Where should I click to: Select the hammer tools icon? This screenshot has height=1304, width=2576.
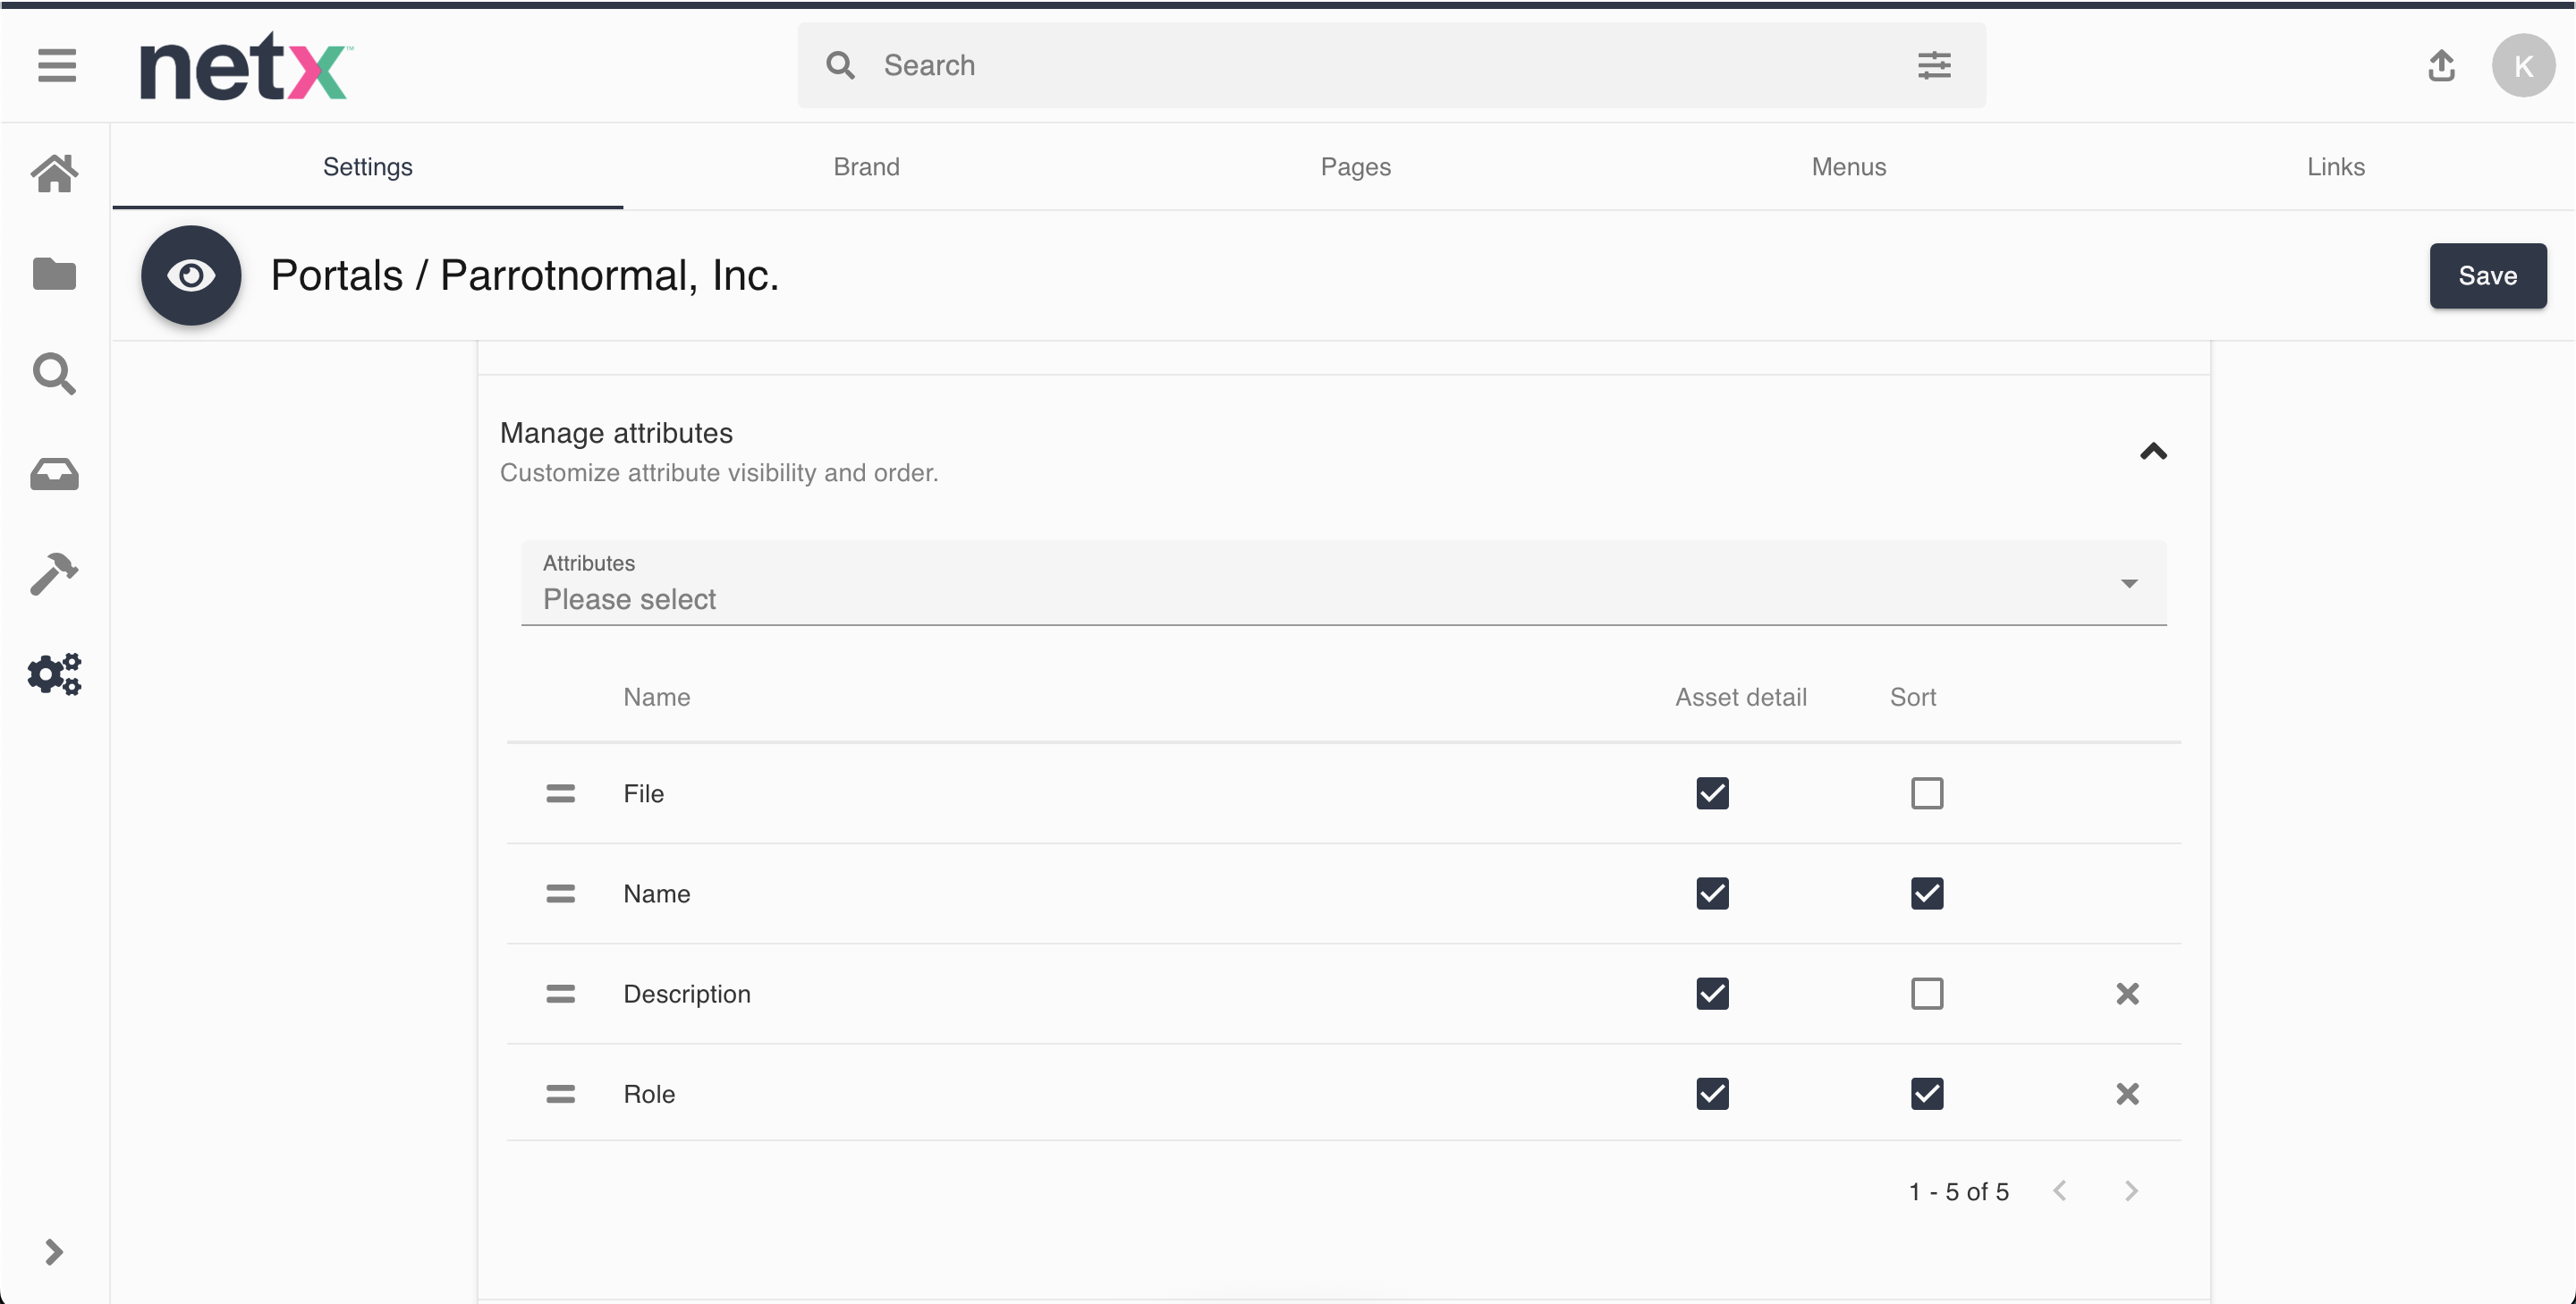(x=55, y=574)
